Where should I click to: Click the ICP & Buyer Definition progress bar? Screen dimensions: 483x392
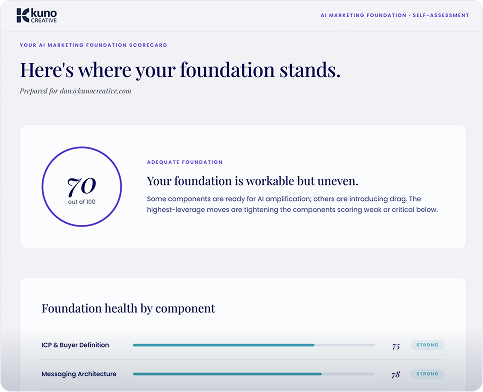pos(254,345)
